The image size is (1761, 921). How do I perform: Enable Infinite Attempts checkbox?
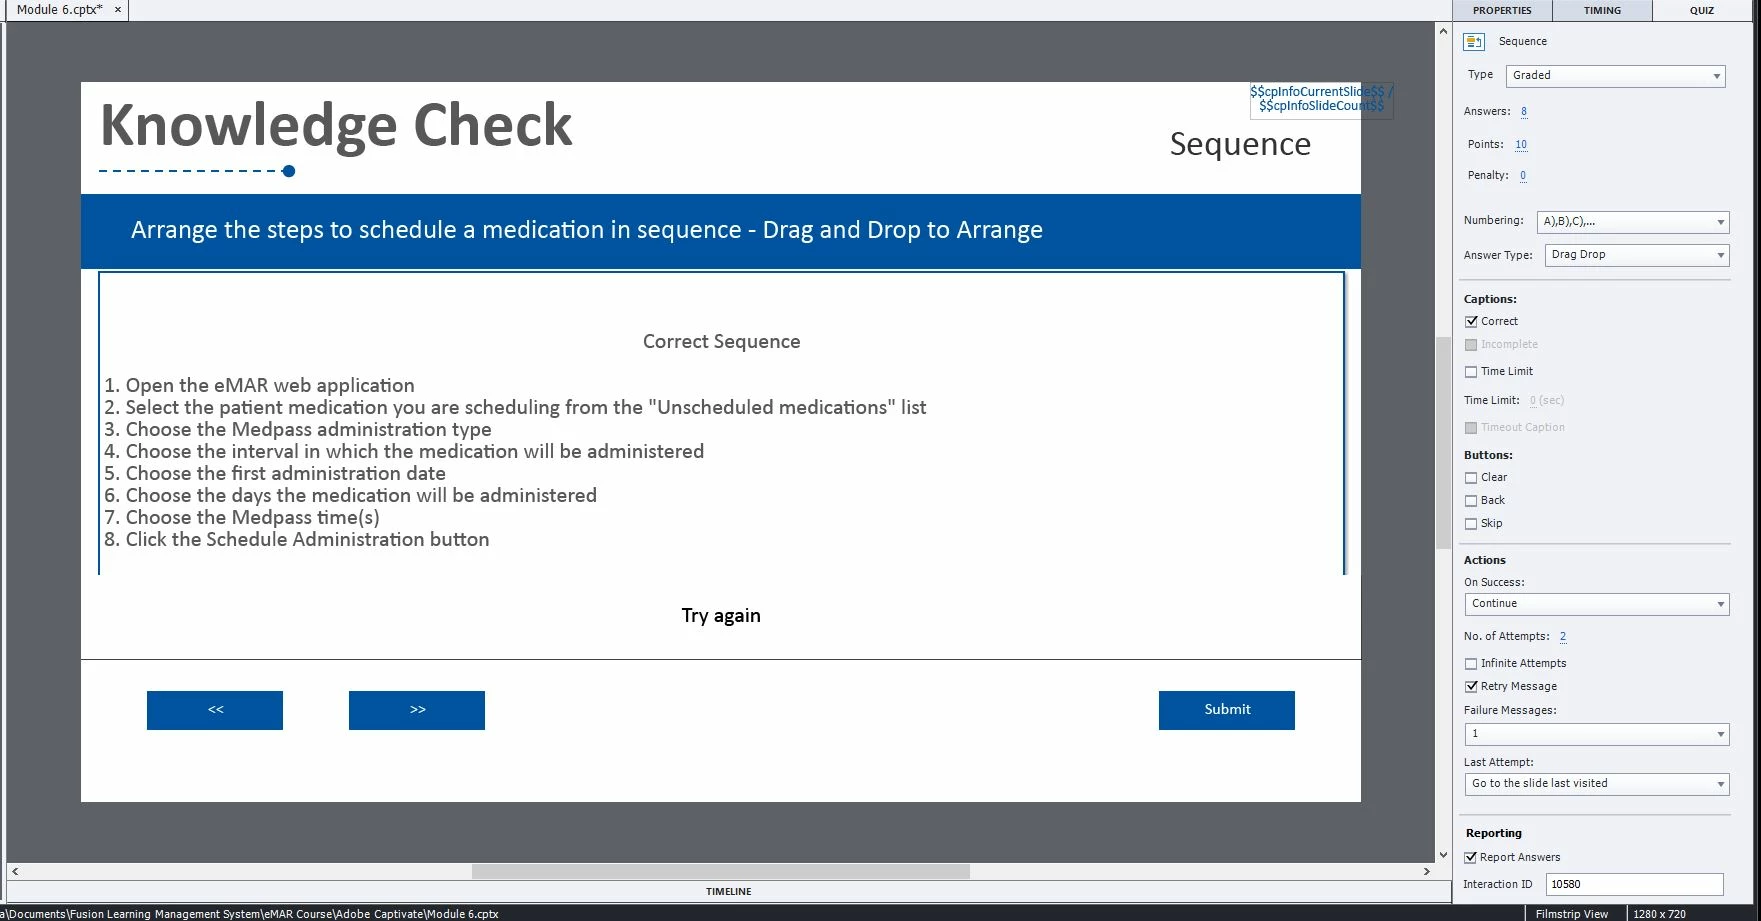1471,664
